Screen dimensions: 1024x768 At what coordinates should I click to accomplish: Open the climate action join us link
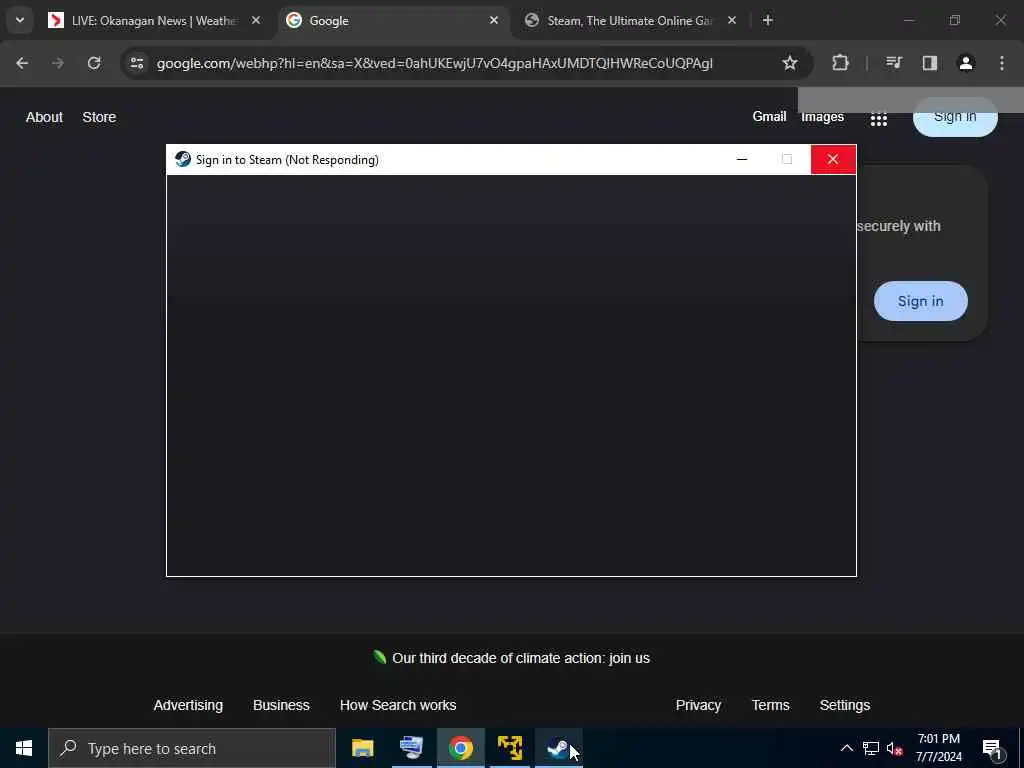pyautogui.click(x=521, y=658)
